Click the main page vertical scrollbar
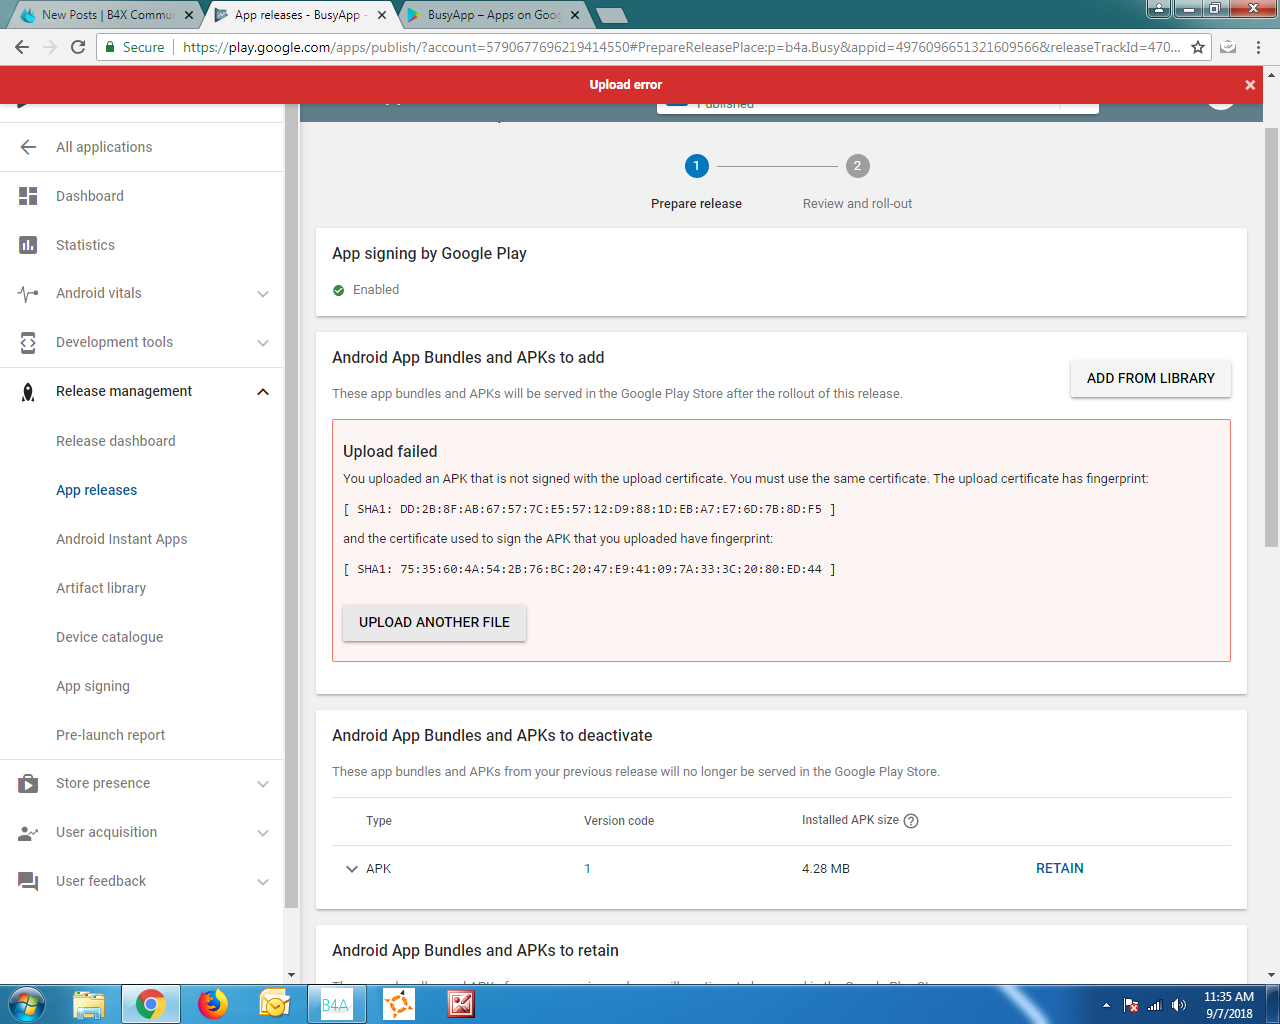 tap(1272, 336)
